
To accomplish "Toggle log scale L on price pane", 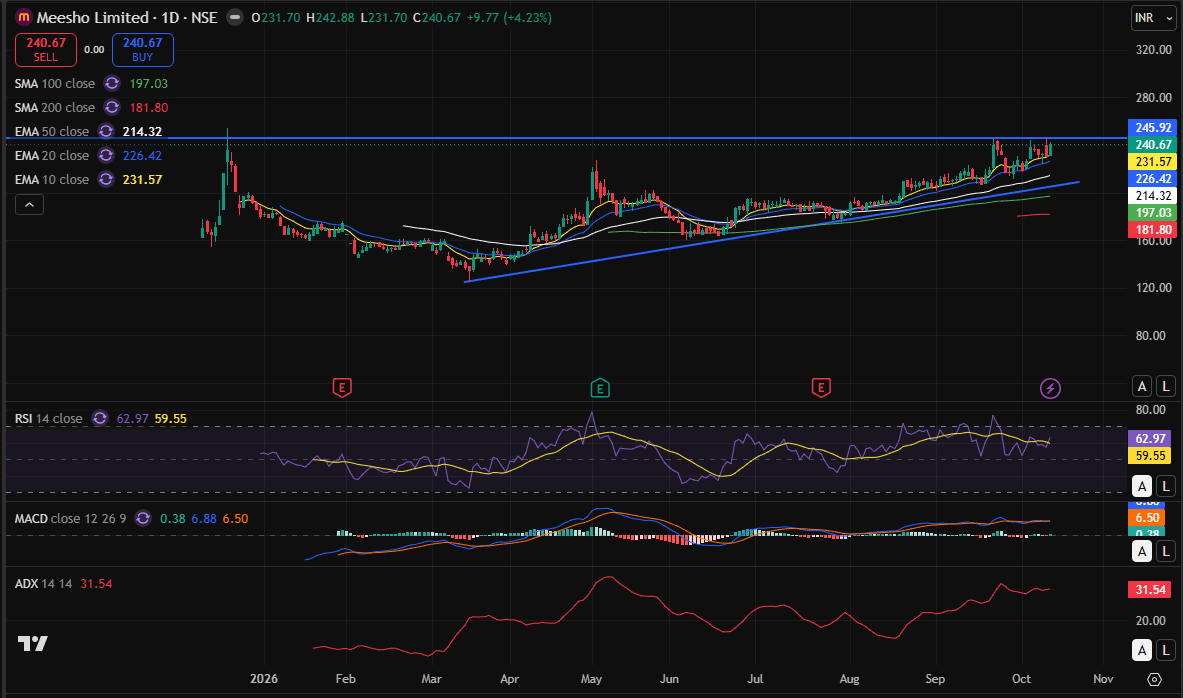I will coord(1166,386).
